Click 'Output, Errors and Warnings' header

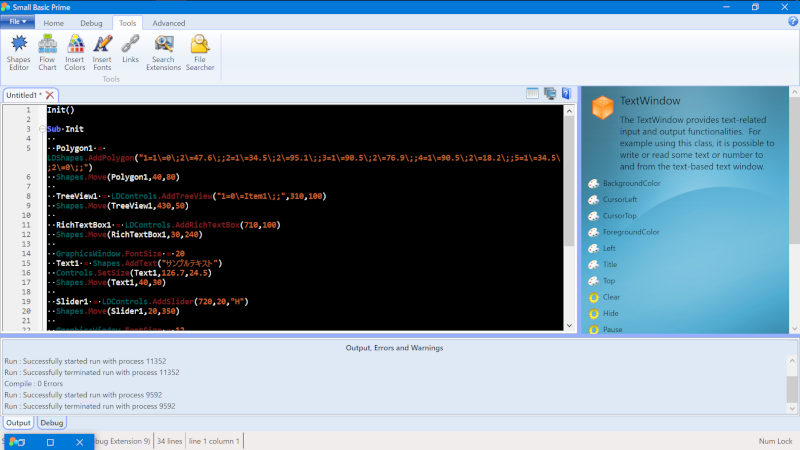point(394,348)
